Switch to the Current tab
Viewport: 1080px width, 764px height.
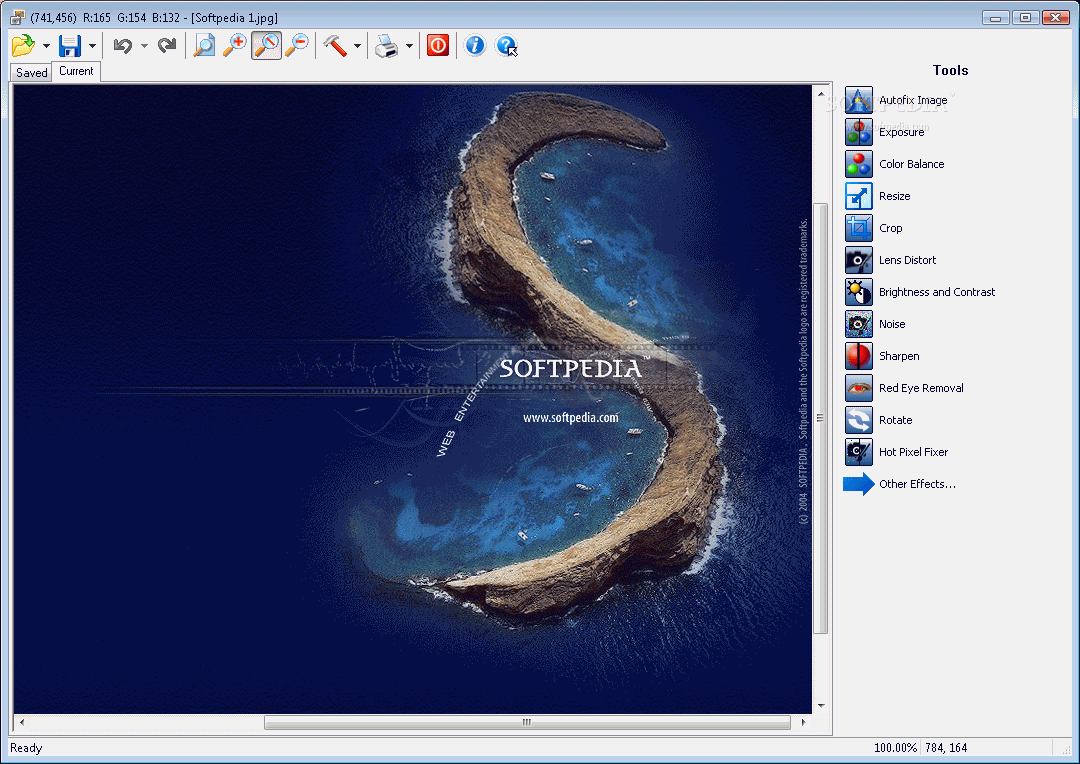[x=76, y=71]
